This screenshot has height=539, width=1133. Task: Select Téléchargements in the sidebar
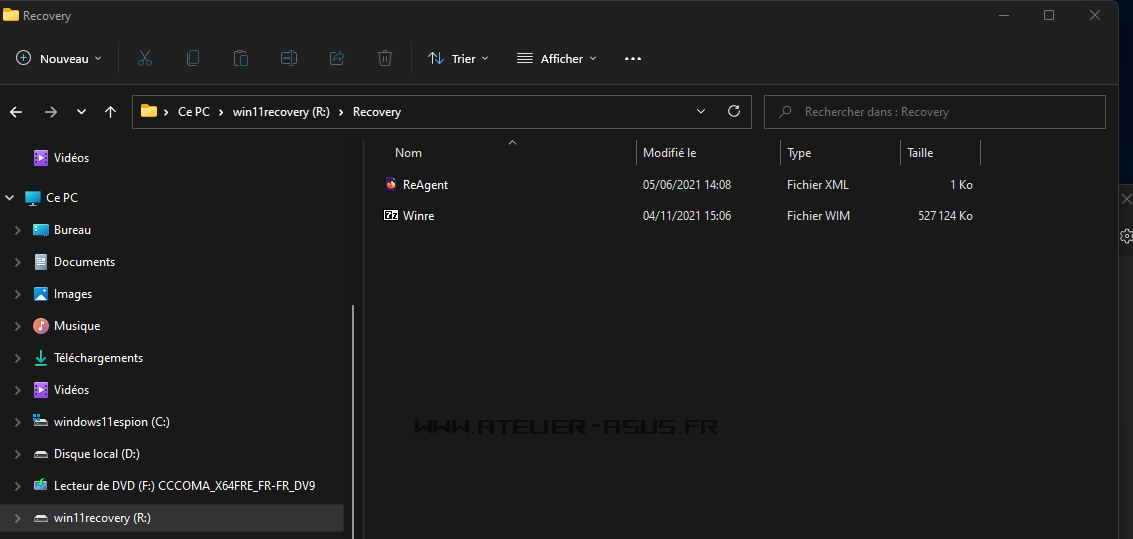pos(98,358)
